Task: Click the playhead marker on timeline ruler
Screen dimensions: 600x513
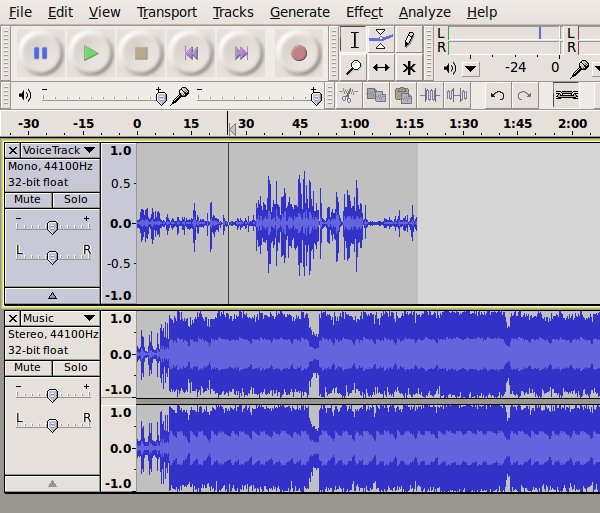Action: [x=232, y=129]
